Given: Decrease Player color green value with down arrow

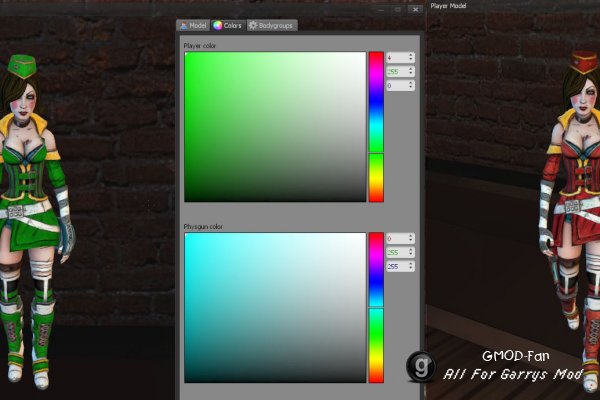Looking at the screenshot, I should click(x=411, y=74).
